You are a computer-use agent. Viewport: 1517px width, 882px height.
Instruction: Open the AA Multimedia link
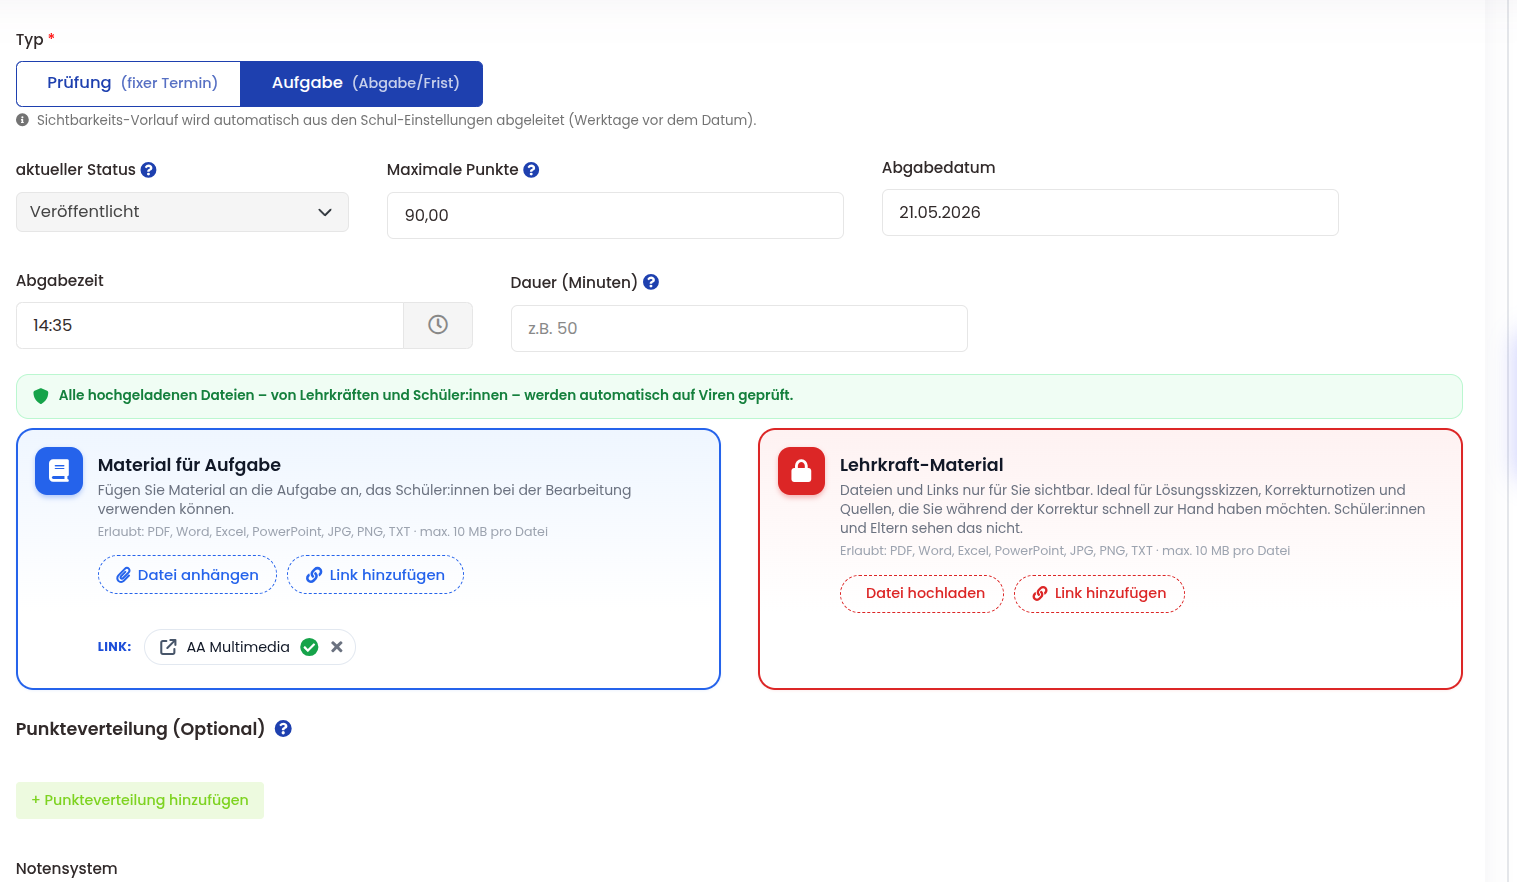pos(238,647)
